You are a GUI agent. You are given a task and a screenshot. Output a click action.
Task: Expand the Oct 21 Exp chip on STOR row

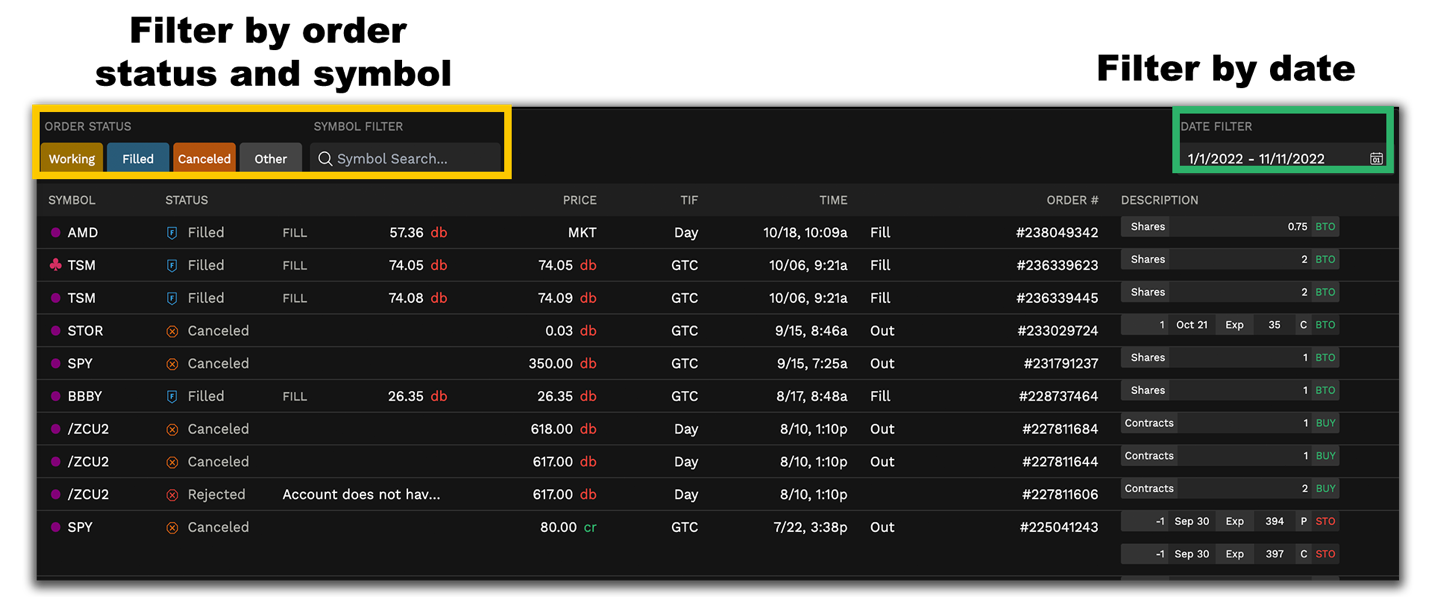(x=1191, y=324)
